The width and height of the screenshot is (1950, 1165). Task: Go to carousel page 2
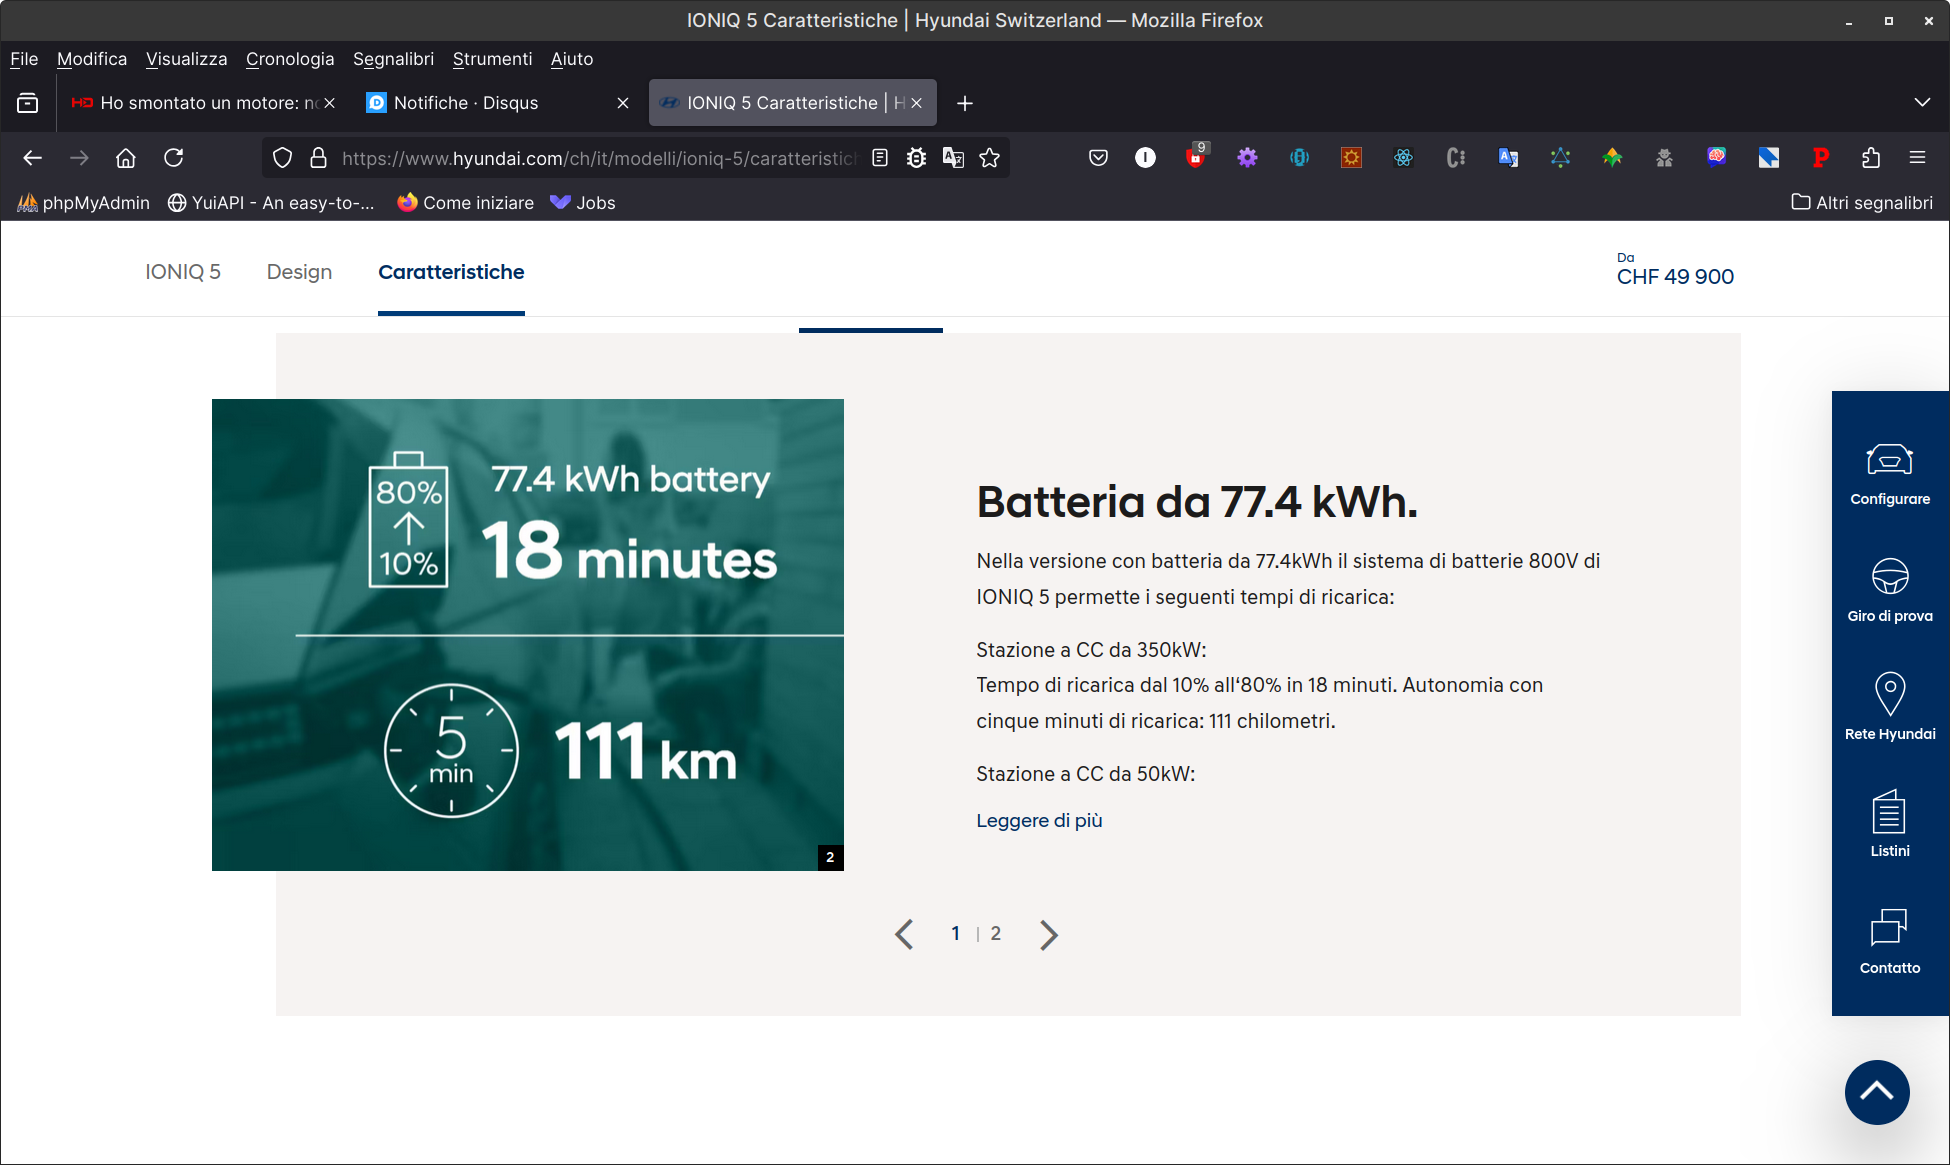996,933
